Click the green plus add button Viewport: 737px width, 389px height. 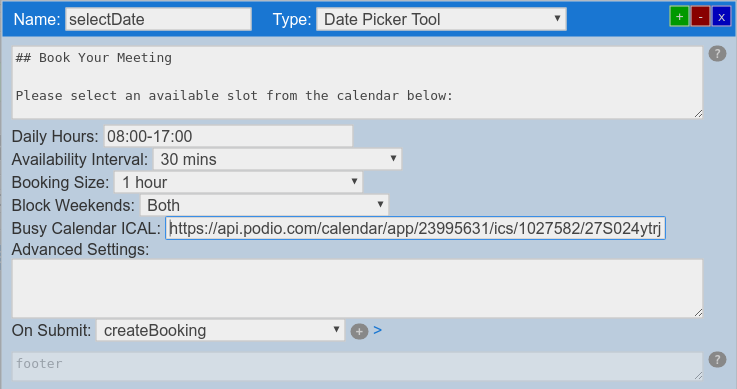[679, 17]
